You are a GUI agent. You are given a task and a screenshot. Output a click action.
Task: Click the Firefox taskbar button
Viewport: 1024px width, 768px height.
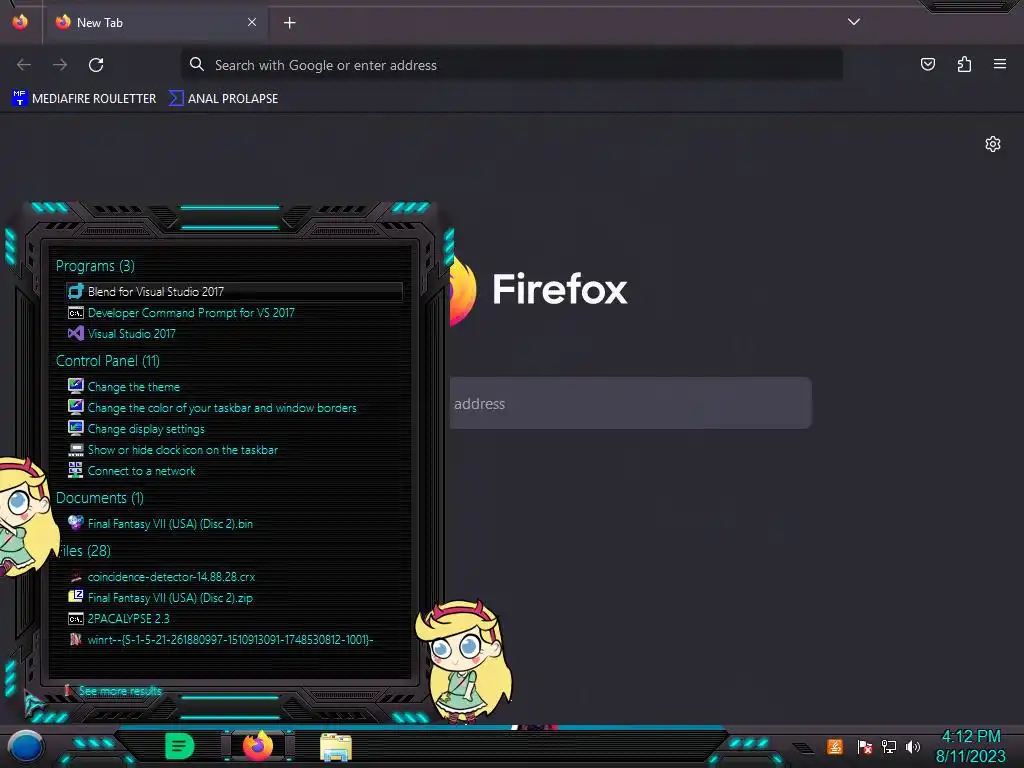coord(257,746)
